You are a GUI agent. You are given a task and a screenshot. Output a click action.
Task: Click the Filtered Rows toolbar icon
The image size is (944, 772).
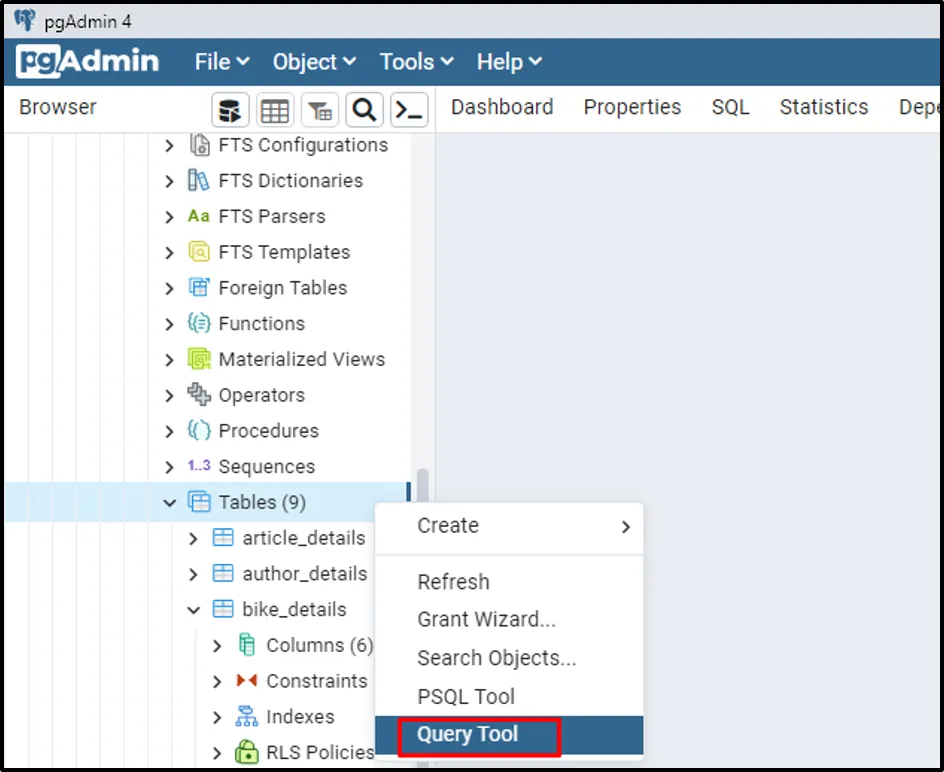pos(320,110)
